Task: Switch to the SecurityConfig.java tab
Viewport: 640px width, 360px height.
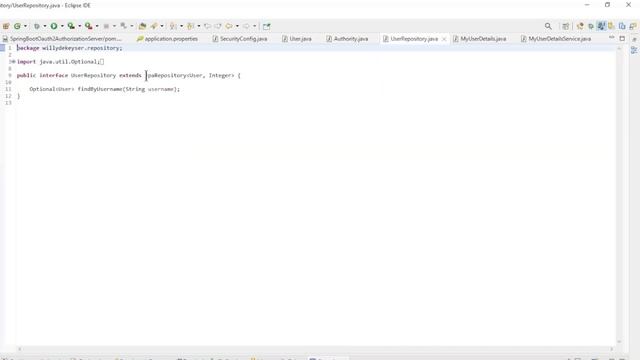Action: (x=240, y=39)
